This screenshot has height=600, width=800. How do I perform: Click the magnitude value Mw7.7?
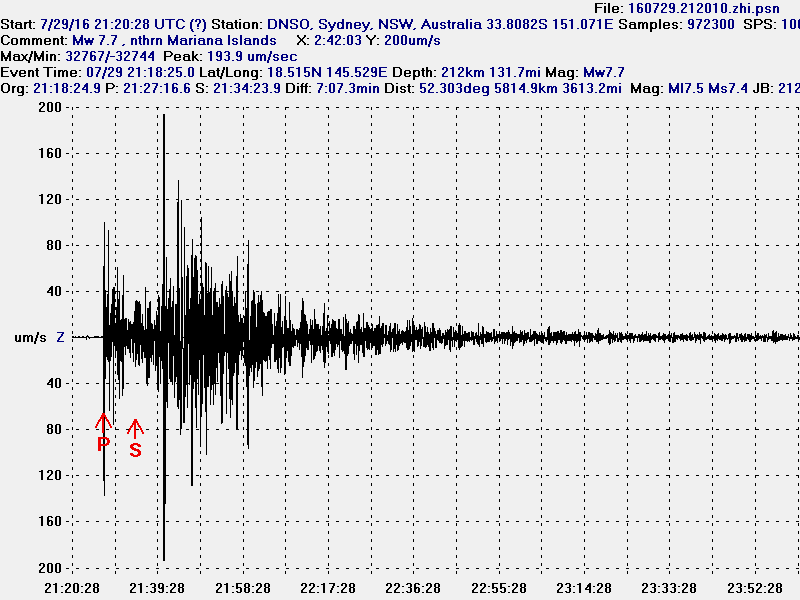pyautogui.click(x=604, y=72)
